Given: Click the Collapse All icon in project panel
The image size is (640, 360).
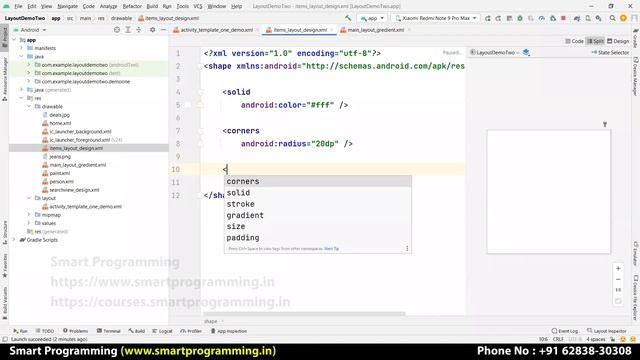Looking at the screenshot, I should pos(139,30).
